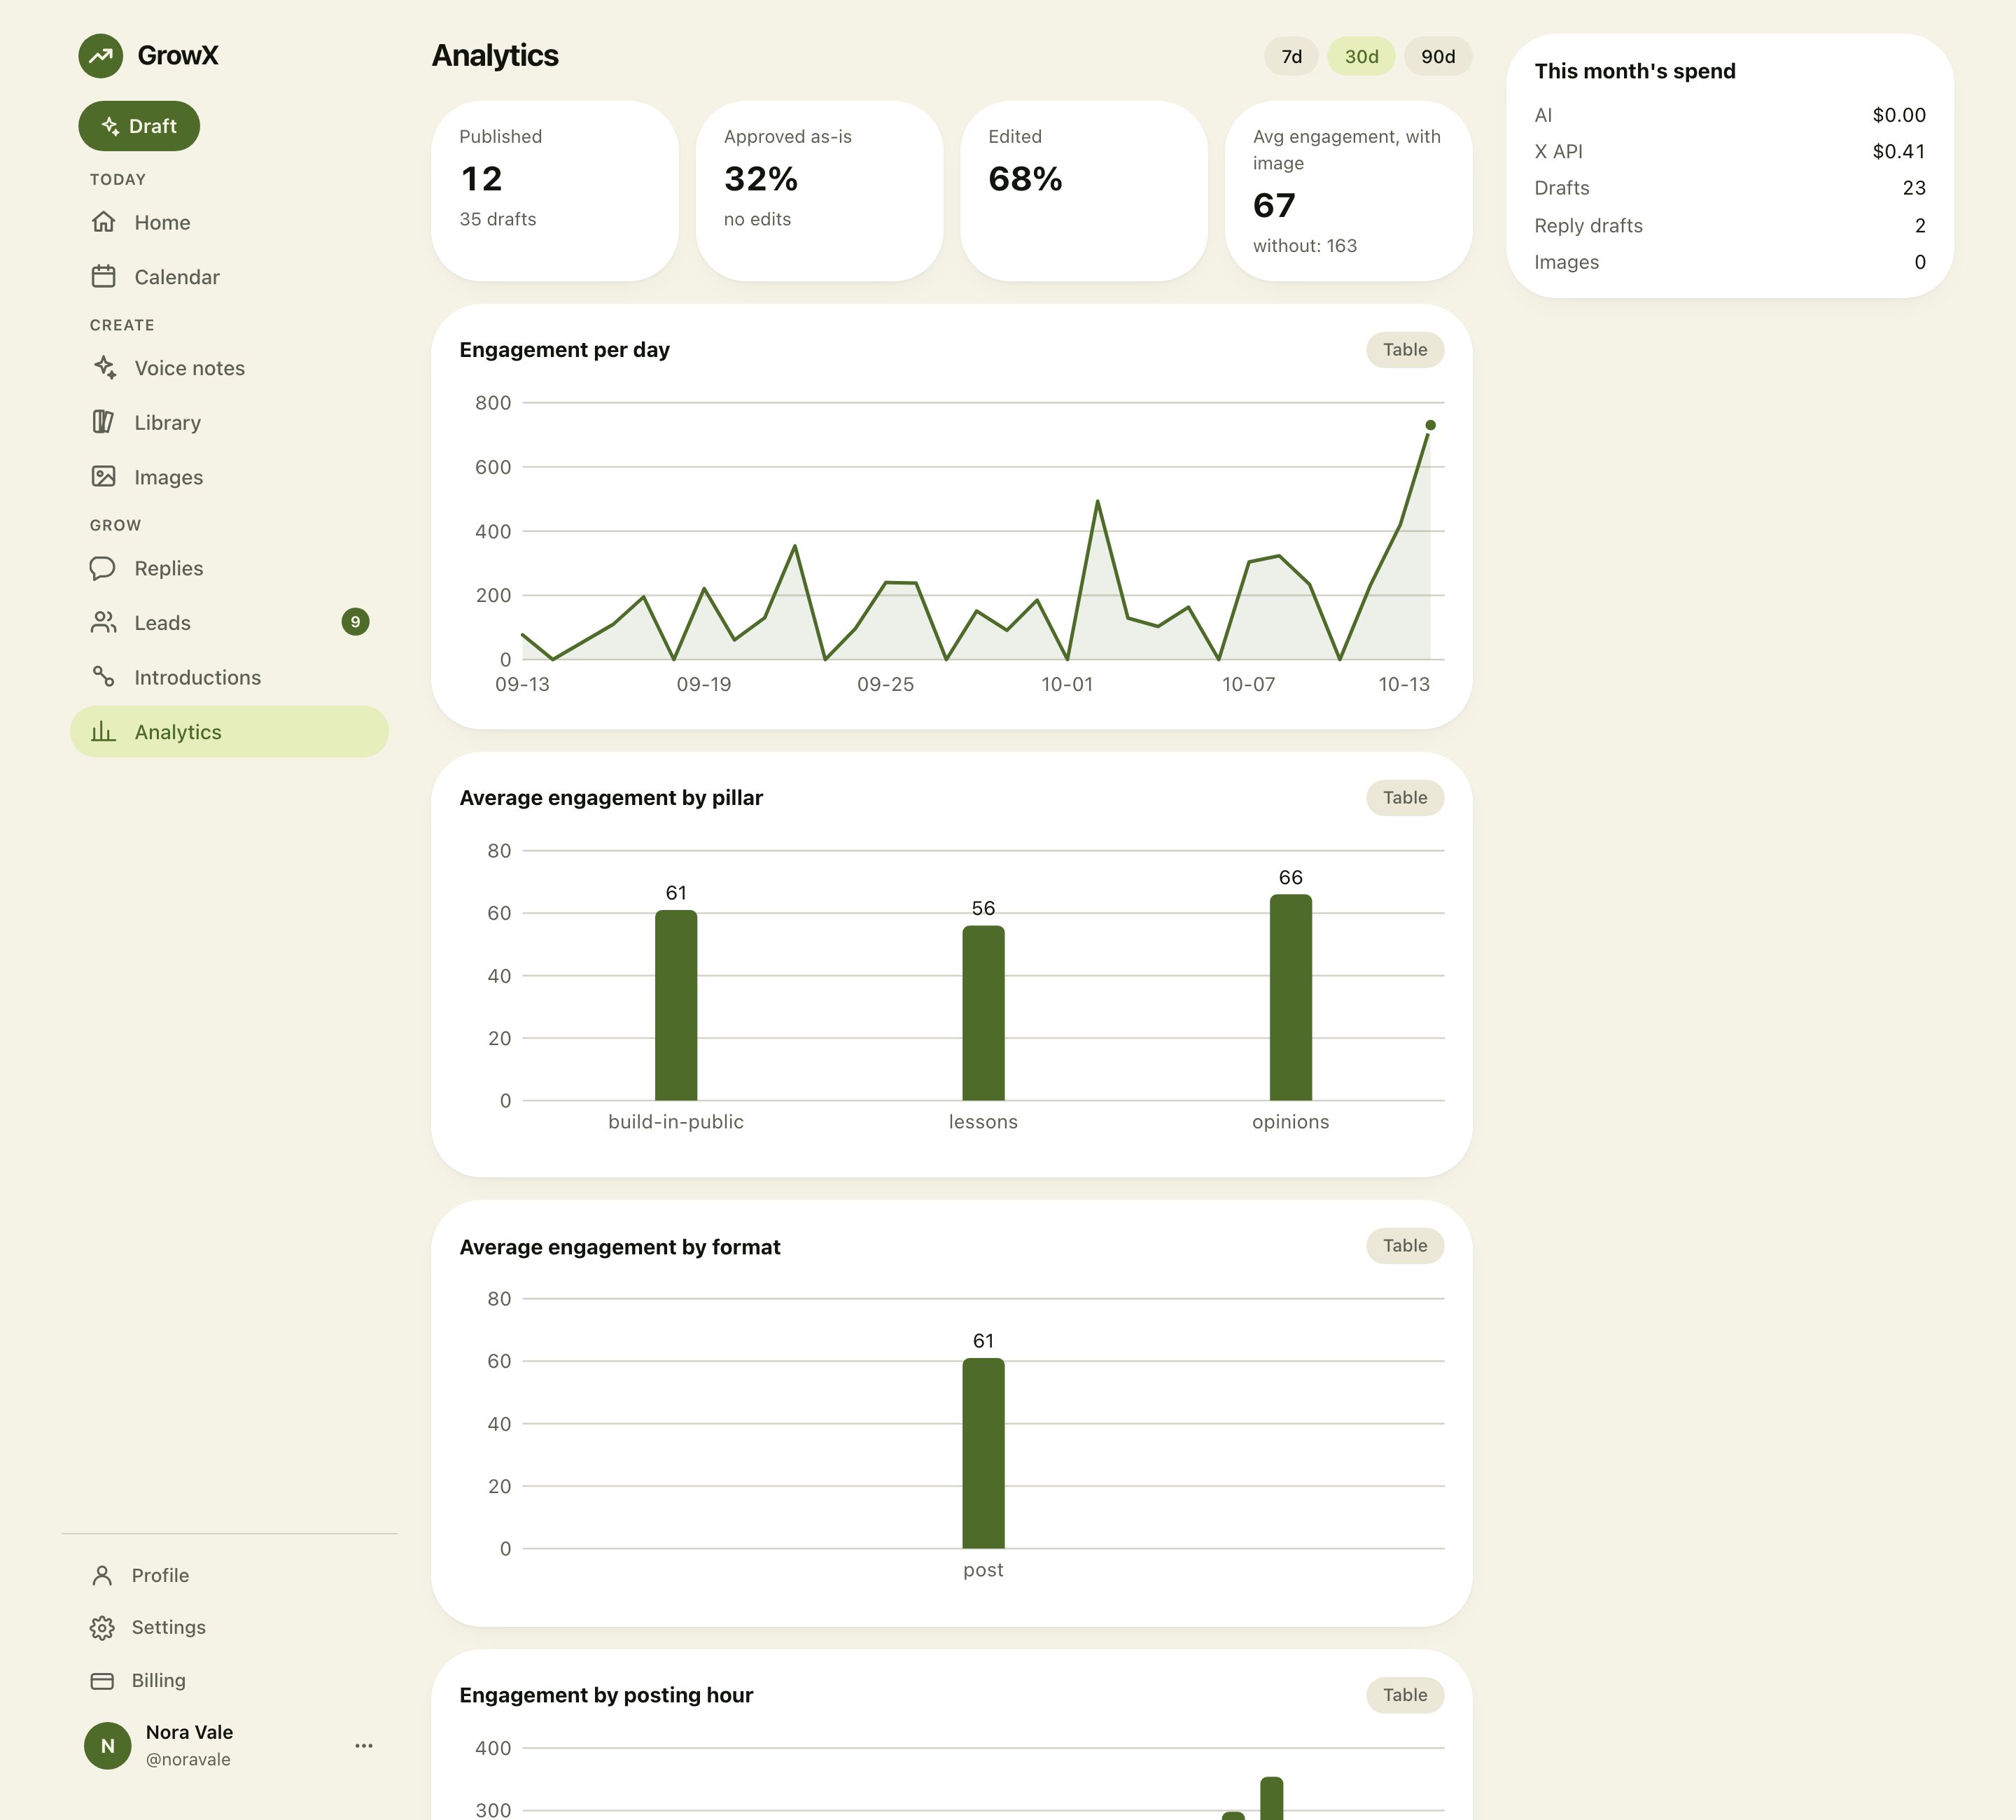Go to Voice notes
This screenshot has width=2016, height=1820.
pos(229,368)
